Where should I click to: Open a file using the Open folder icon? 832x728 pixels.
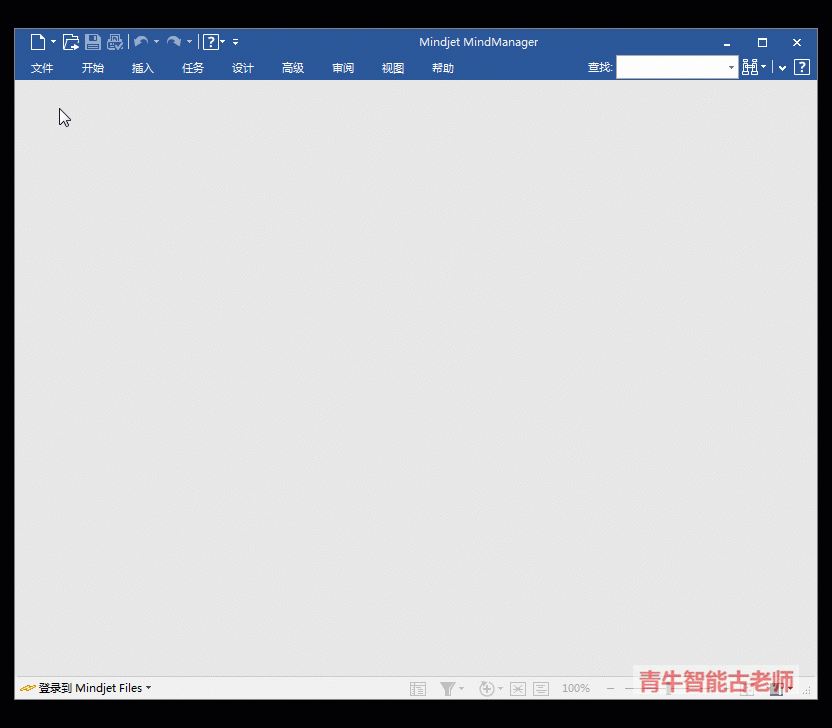point(71,42)
